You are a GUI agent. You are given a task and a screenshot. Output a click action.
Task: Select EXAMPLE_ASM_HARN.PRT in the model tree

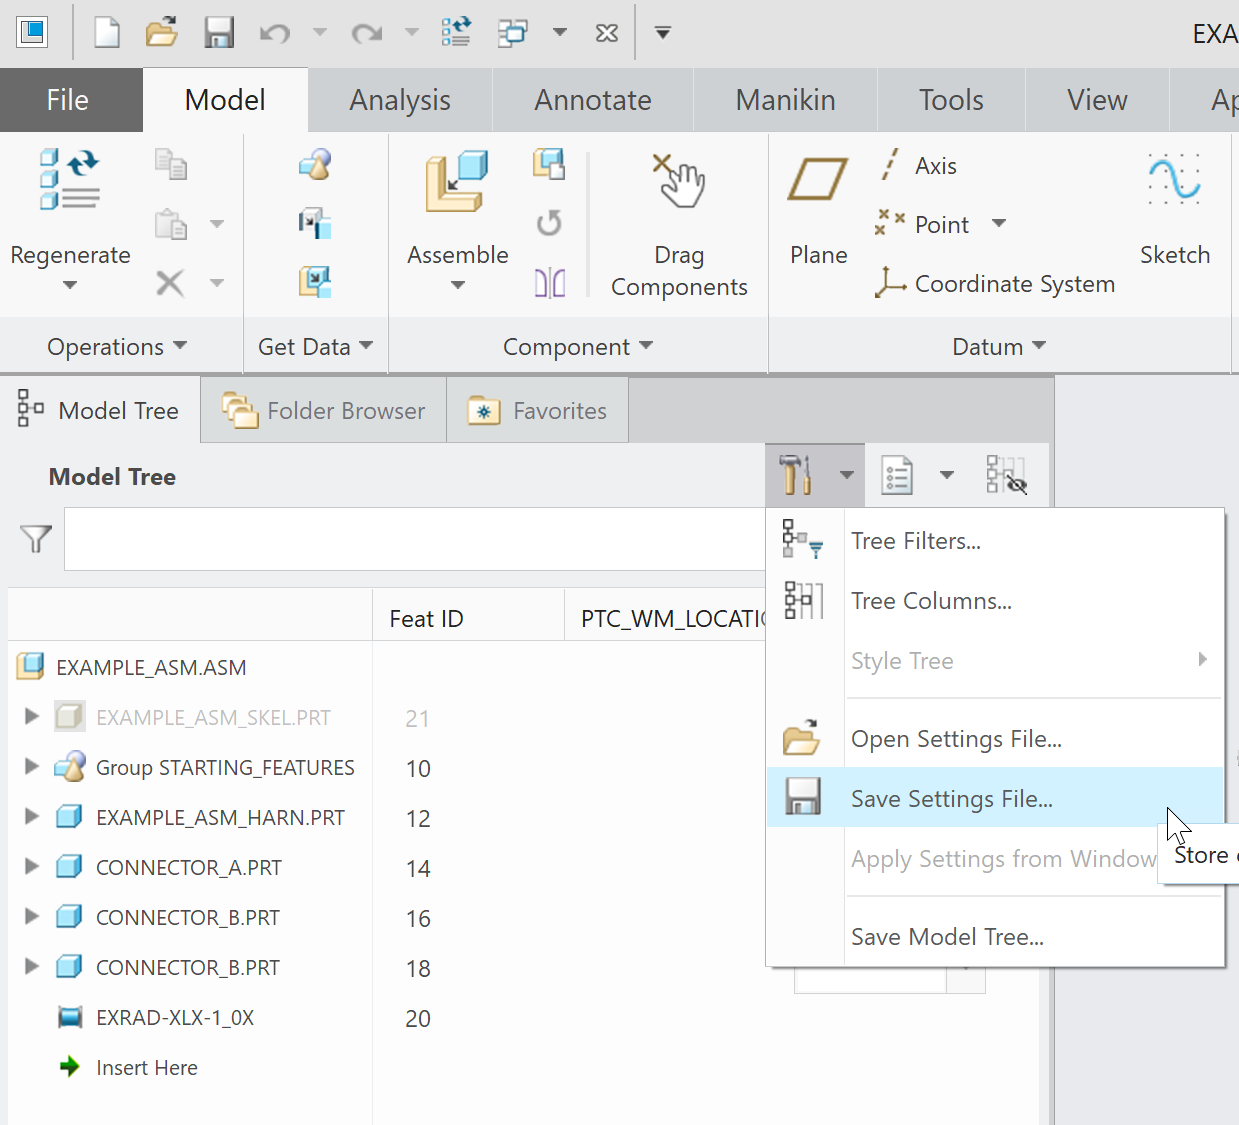point(221,817)
